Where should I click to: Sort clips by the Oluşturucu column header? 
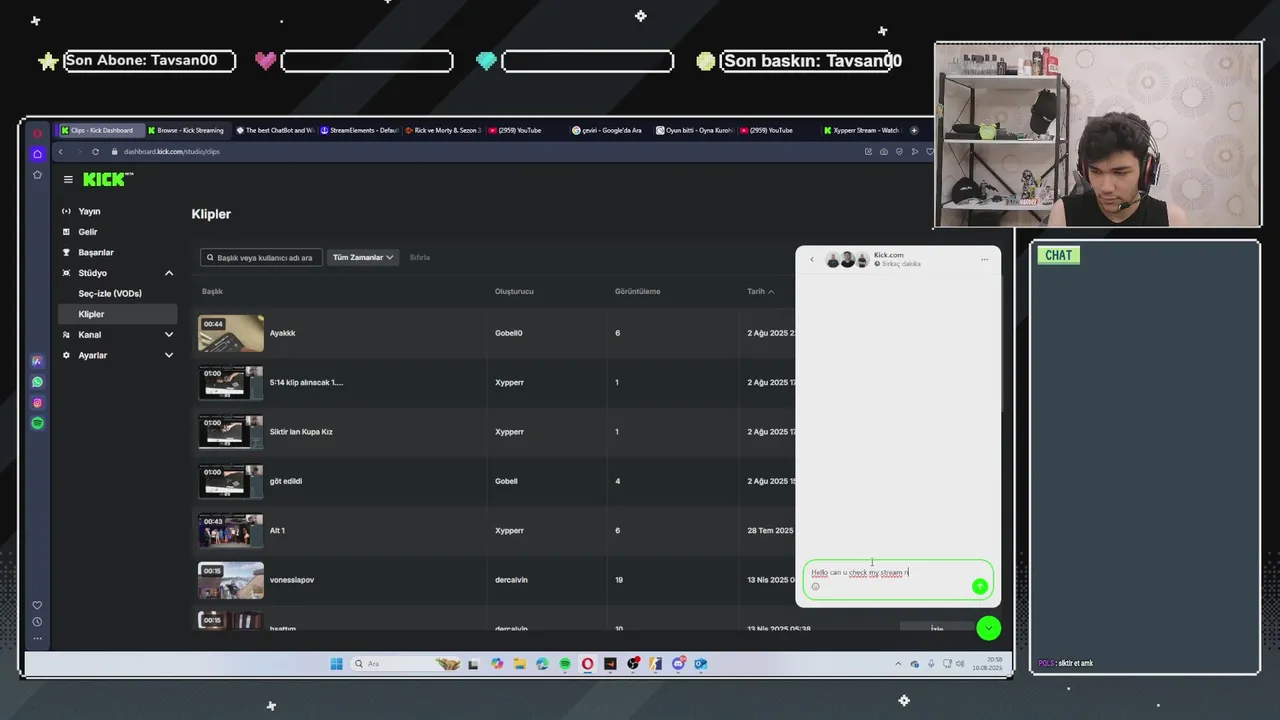tap(514, 291)
